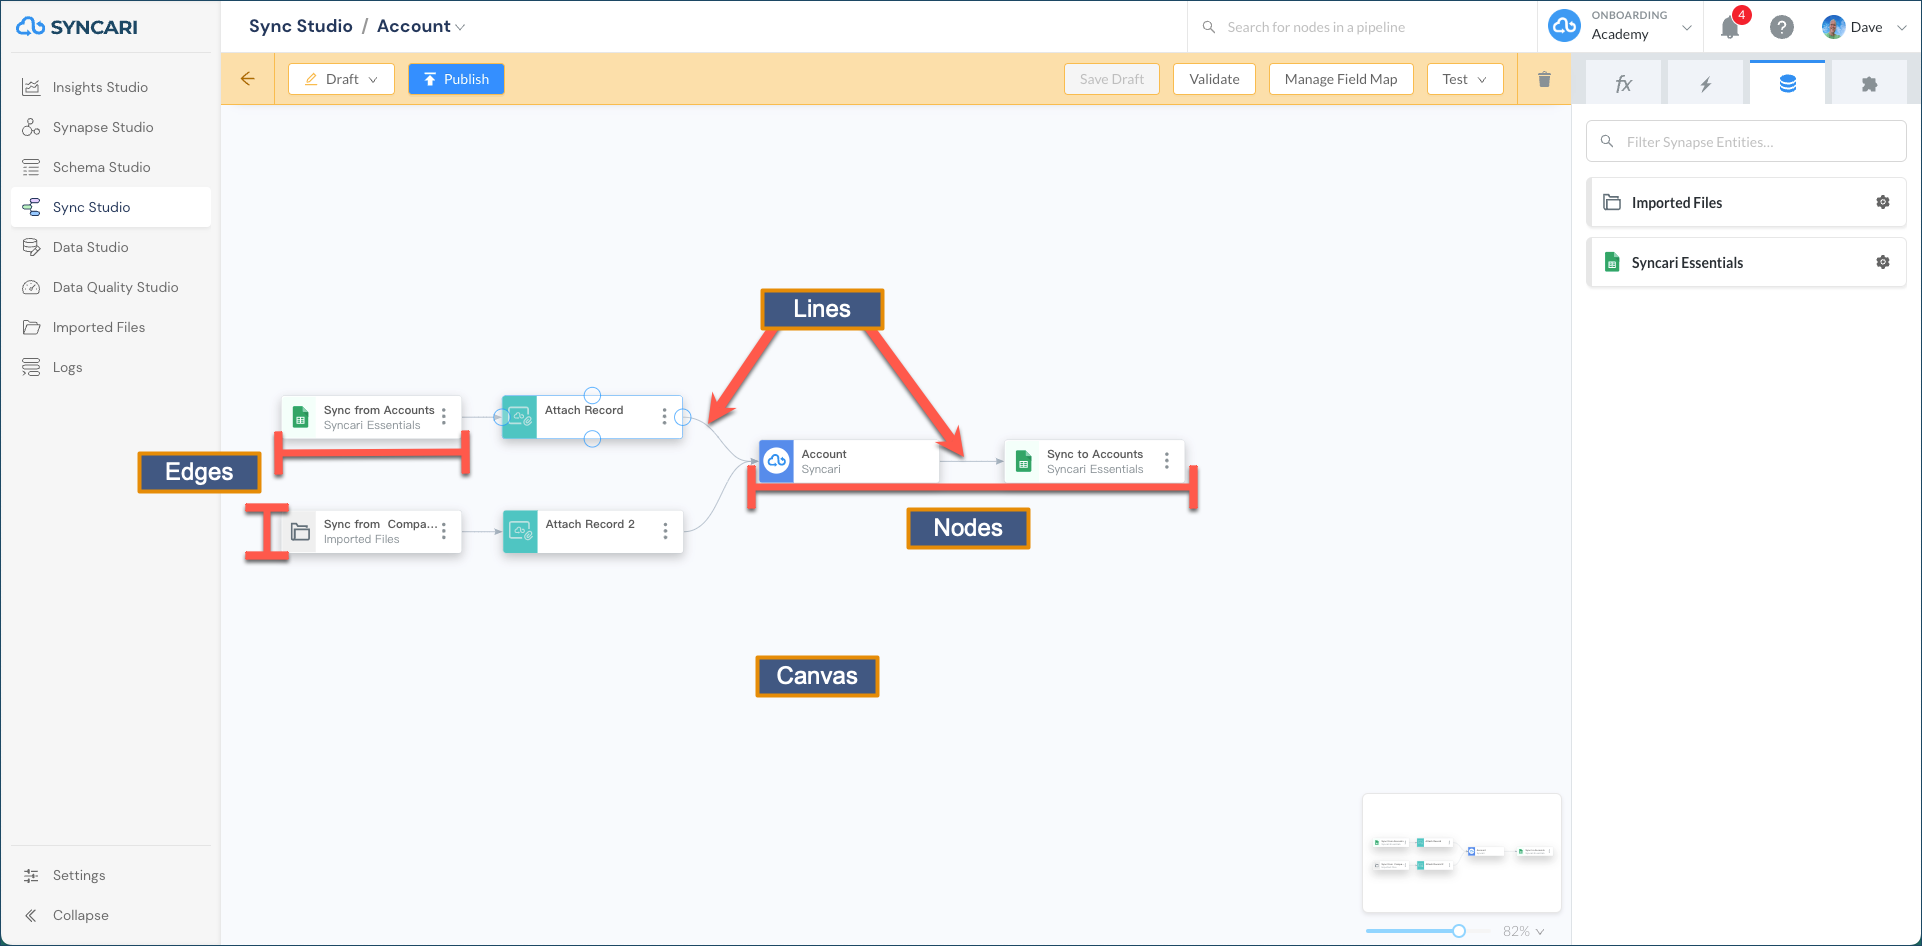The image size is (1922, 946).
Task: Expand the Syncari Essentials synapse
Action: pos(1746,262)
